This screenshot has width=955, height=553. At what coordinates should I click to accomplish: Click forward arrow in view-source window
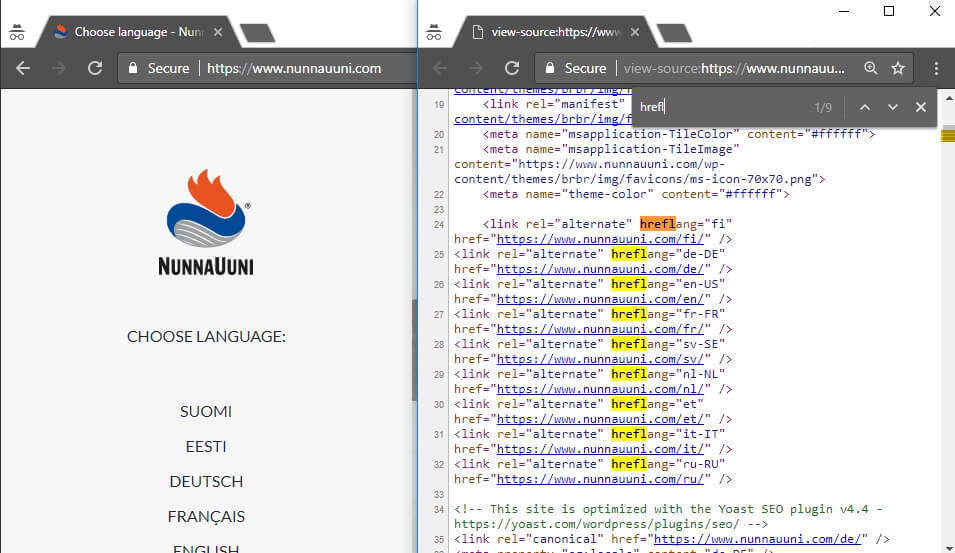click(476, 68)
